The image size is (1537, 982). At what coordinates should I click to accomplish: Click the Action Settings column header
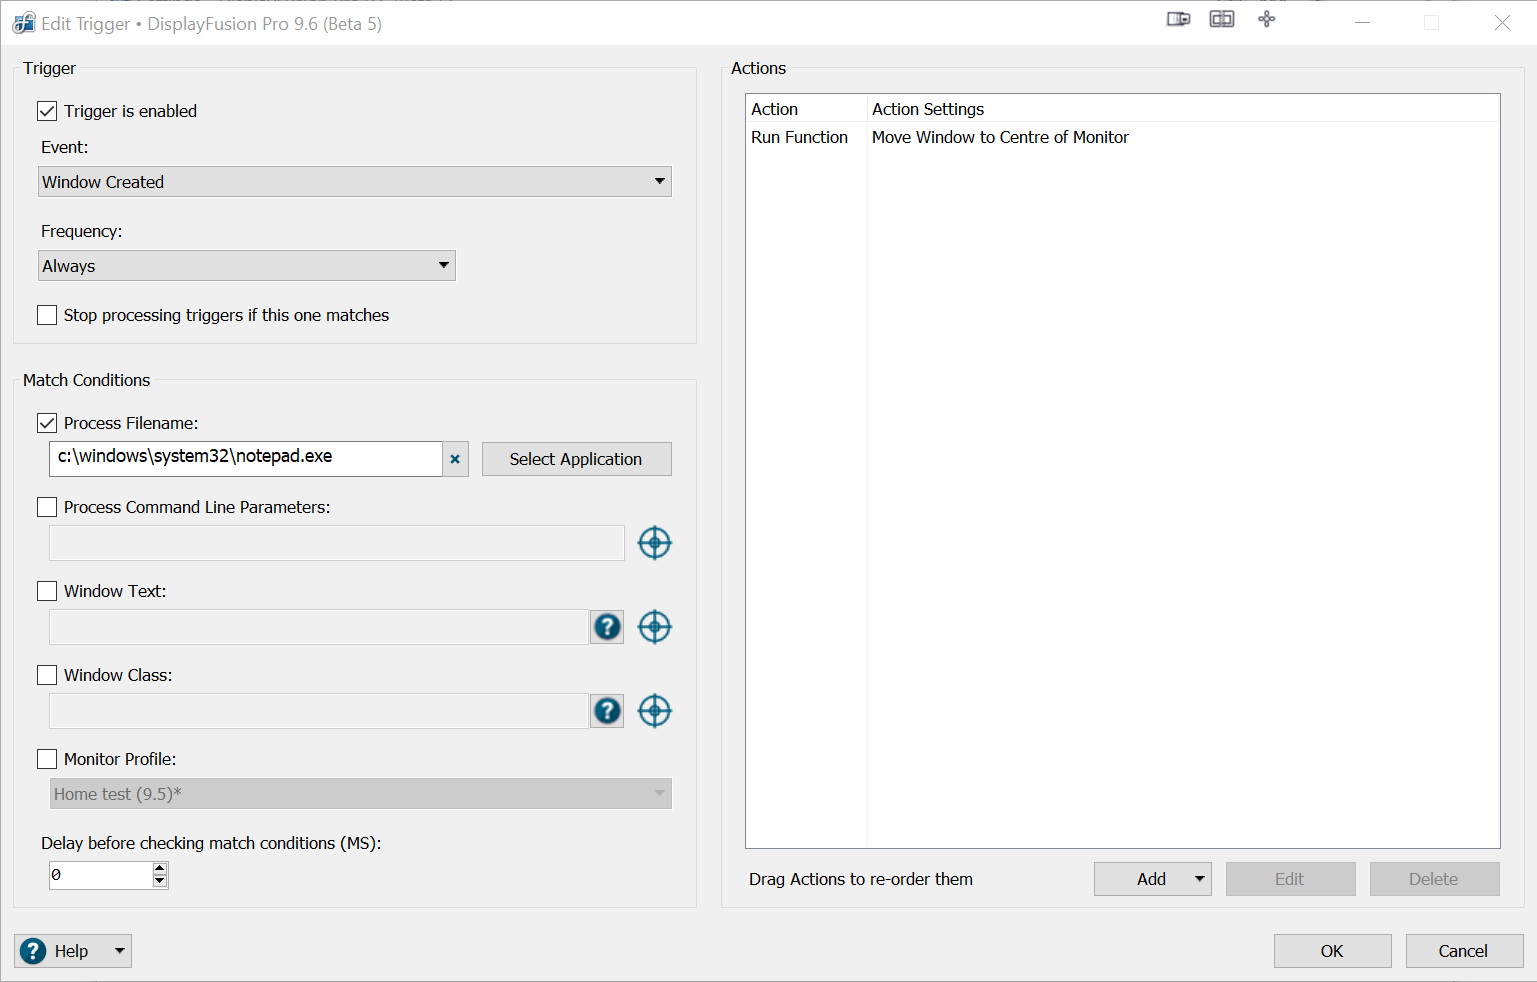pyautogui.click(x=928, y=109)
